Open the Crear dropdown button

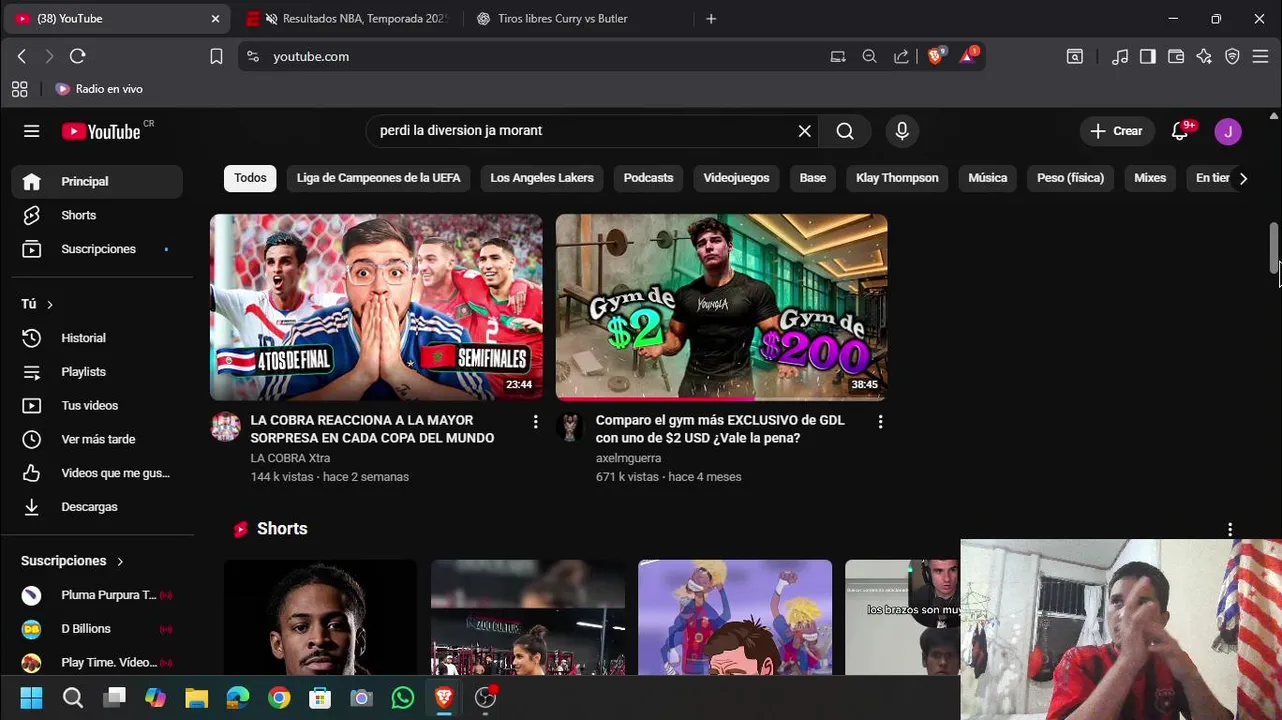coord(1116,131)
